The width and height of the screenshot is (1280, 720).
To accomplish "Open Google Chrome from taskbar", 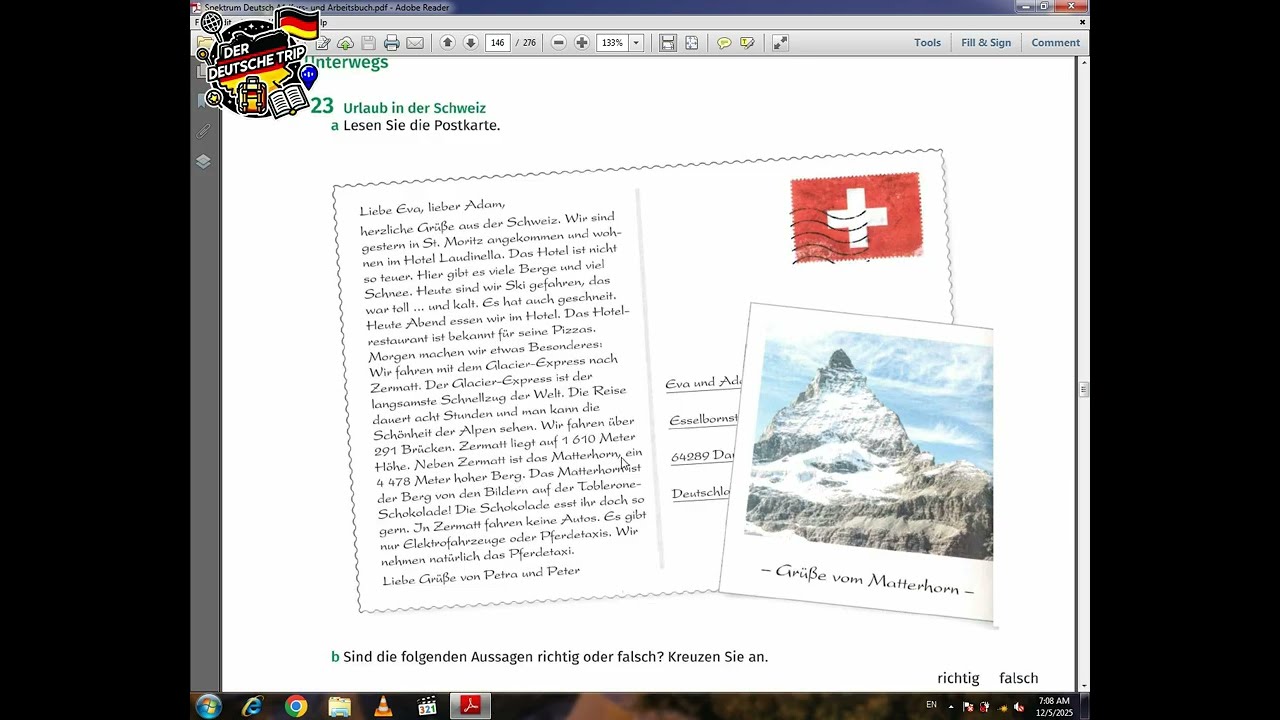I will (296, 707).
